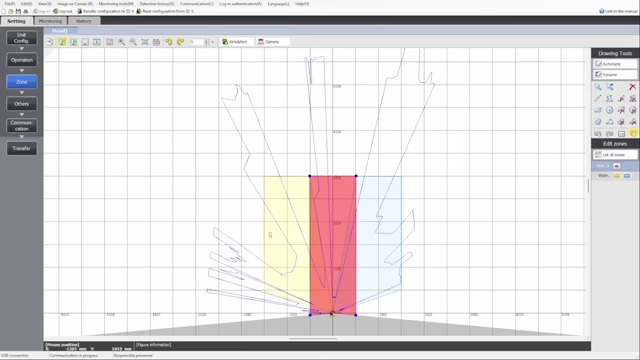Open the File menu
The width and height of the screenshot is (640, 360).
click(x=10, y=4)
